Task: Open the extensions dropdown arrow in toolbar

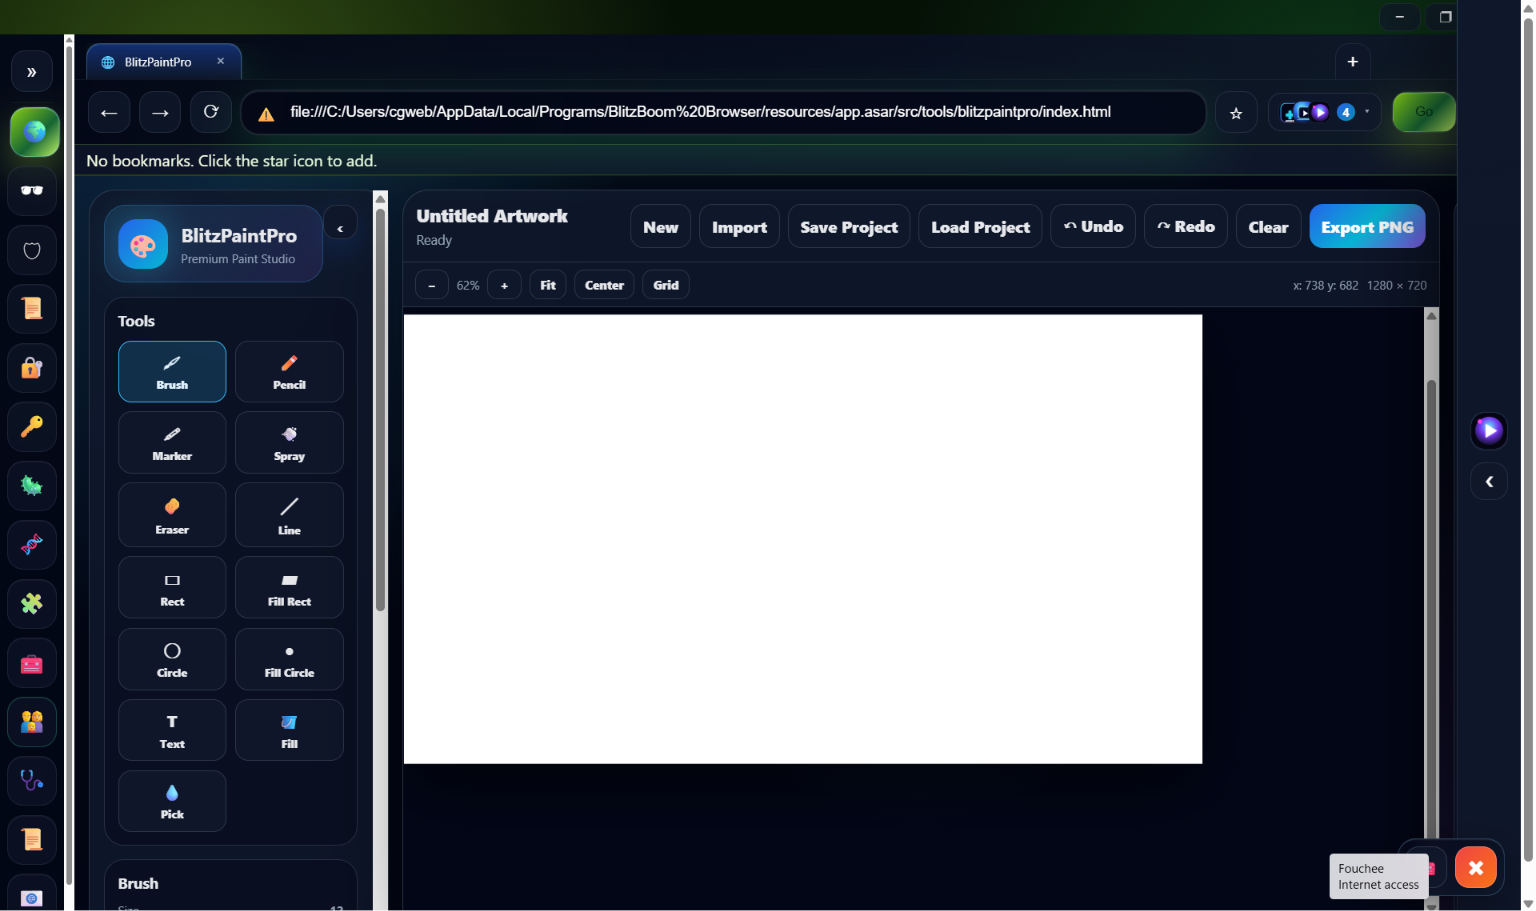Action: click(1367, 111)
